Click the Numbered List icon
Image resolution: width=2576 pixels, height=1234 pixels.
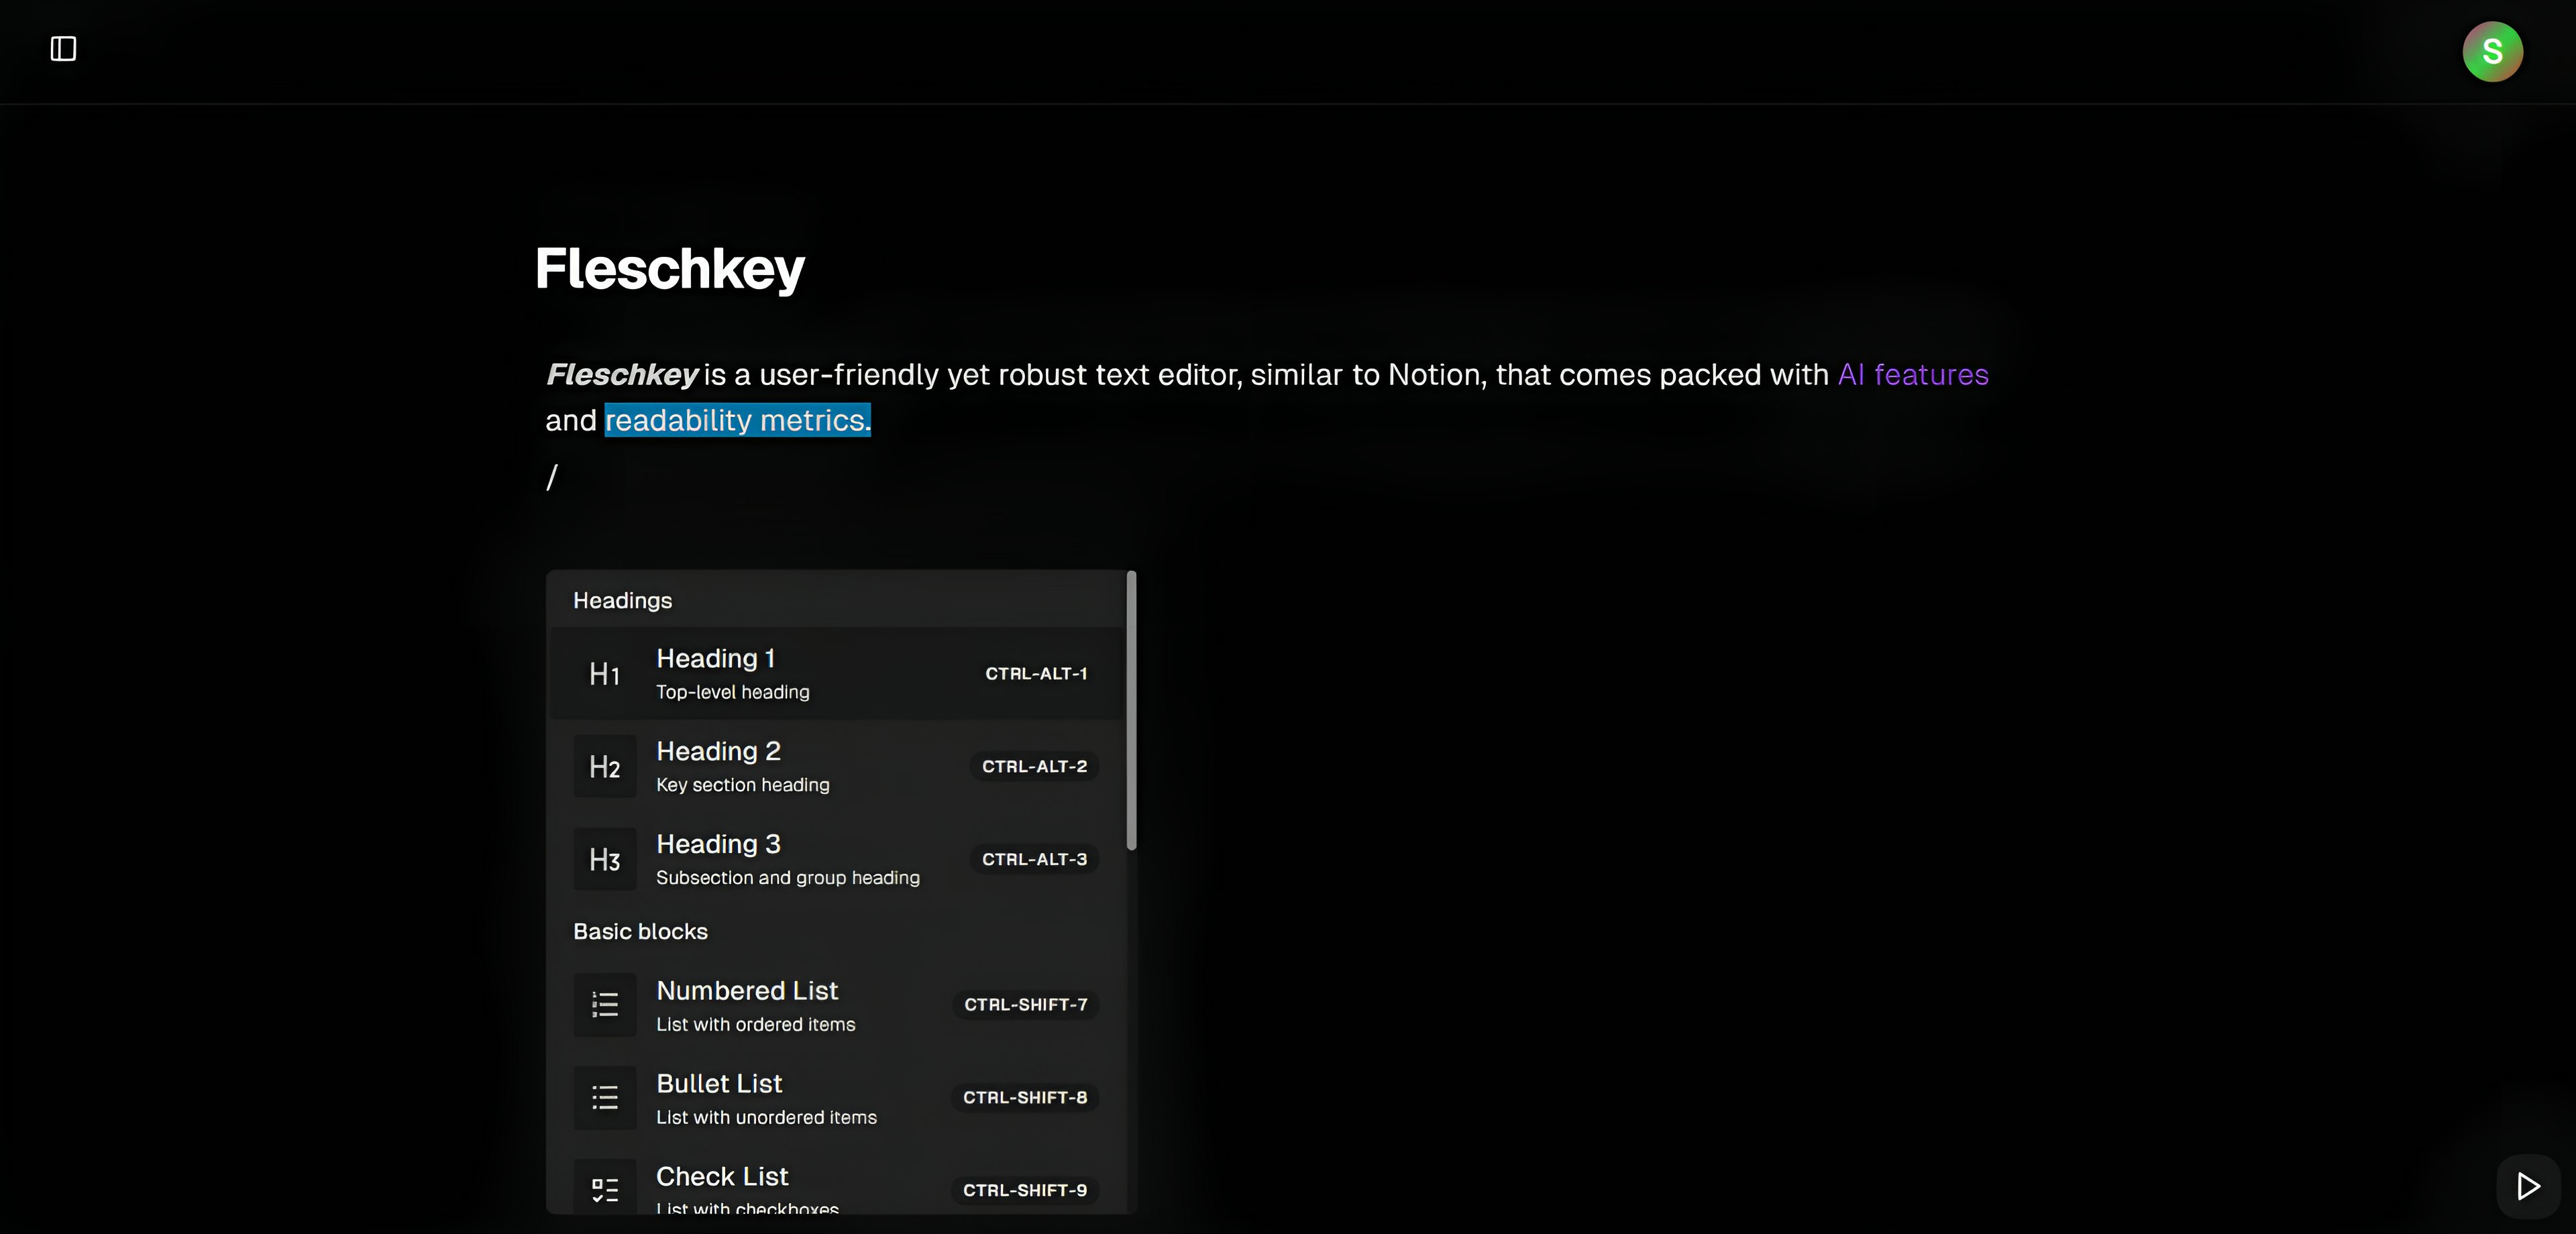click(604, 1005)
